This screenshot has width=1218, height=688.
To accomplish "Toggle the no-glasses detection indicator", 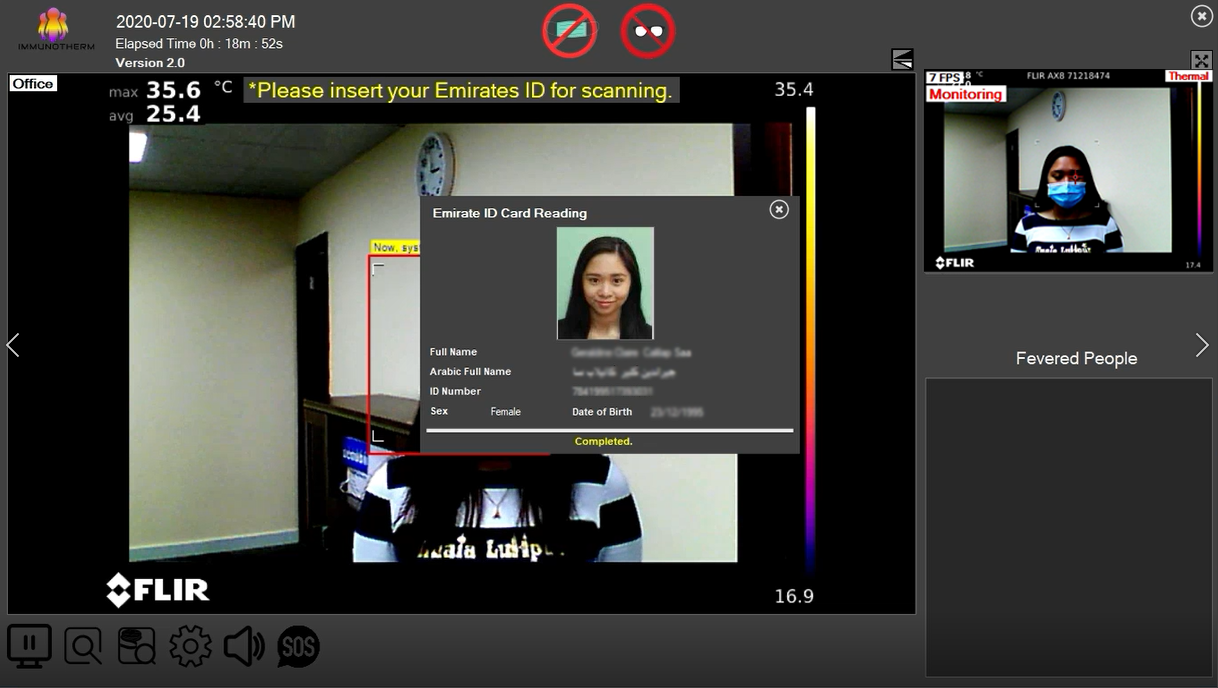I will (x=648, y=31).
